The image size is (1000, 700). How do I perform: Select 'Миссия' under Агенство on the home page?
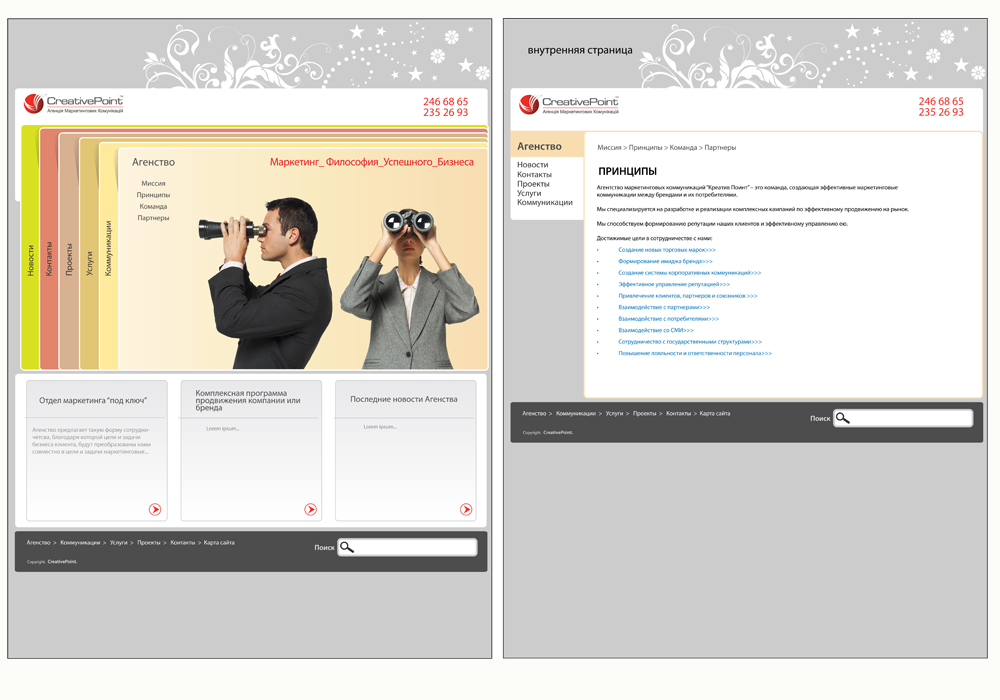(x=153, y=183)
